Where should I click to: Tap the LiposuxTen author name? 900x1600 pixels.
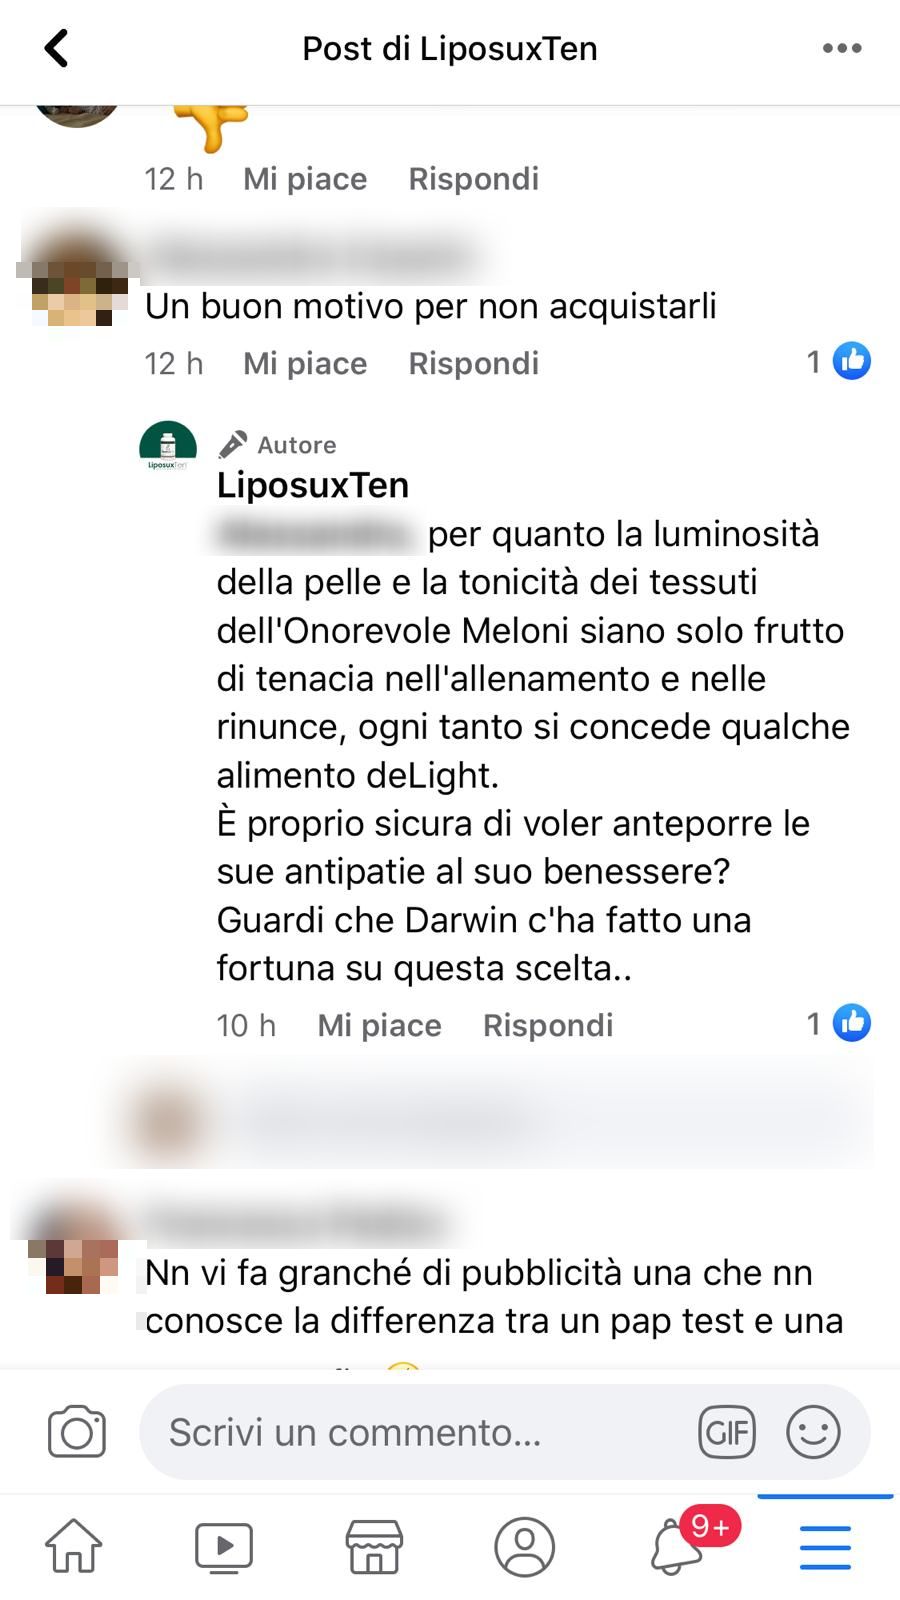pyautogui.click(x=313, y=485)
